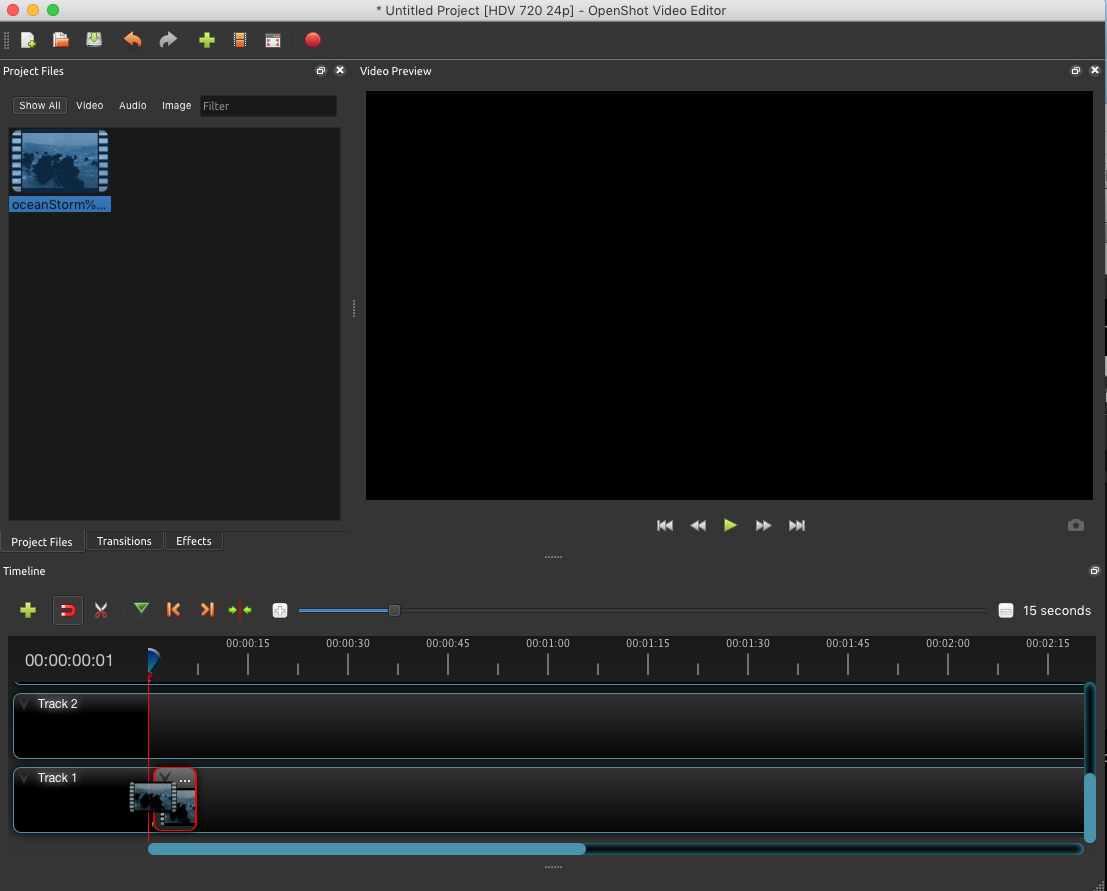Screen dimensions: 1107x891
Task: Save the project using the save icon
Action: coord(93,40)
